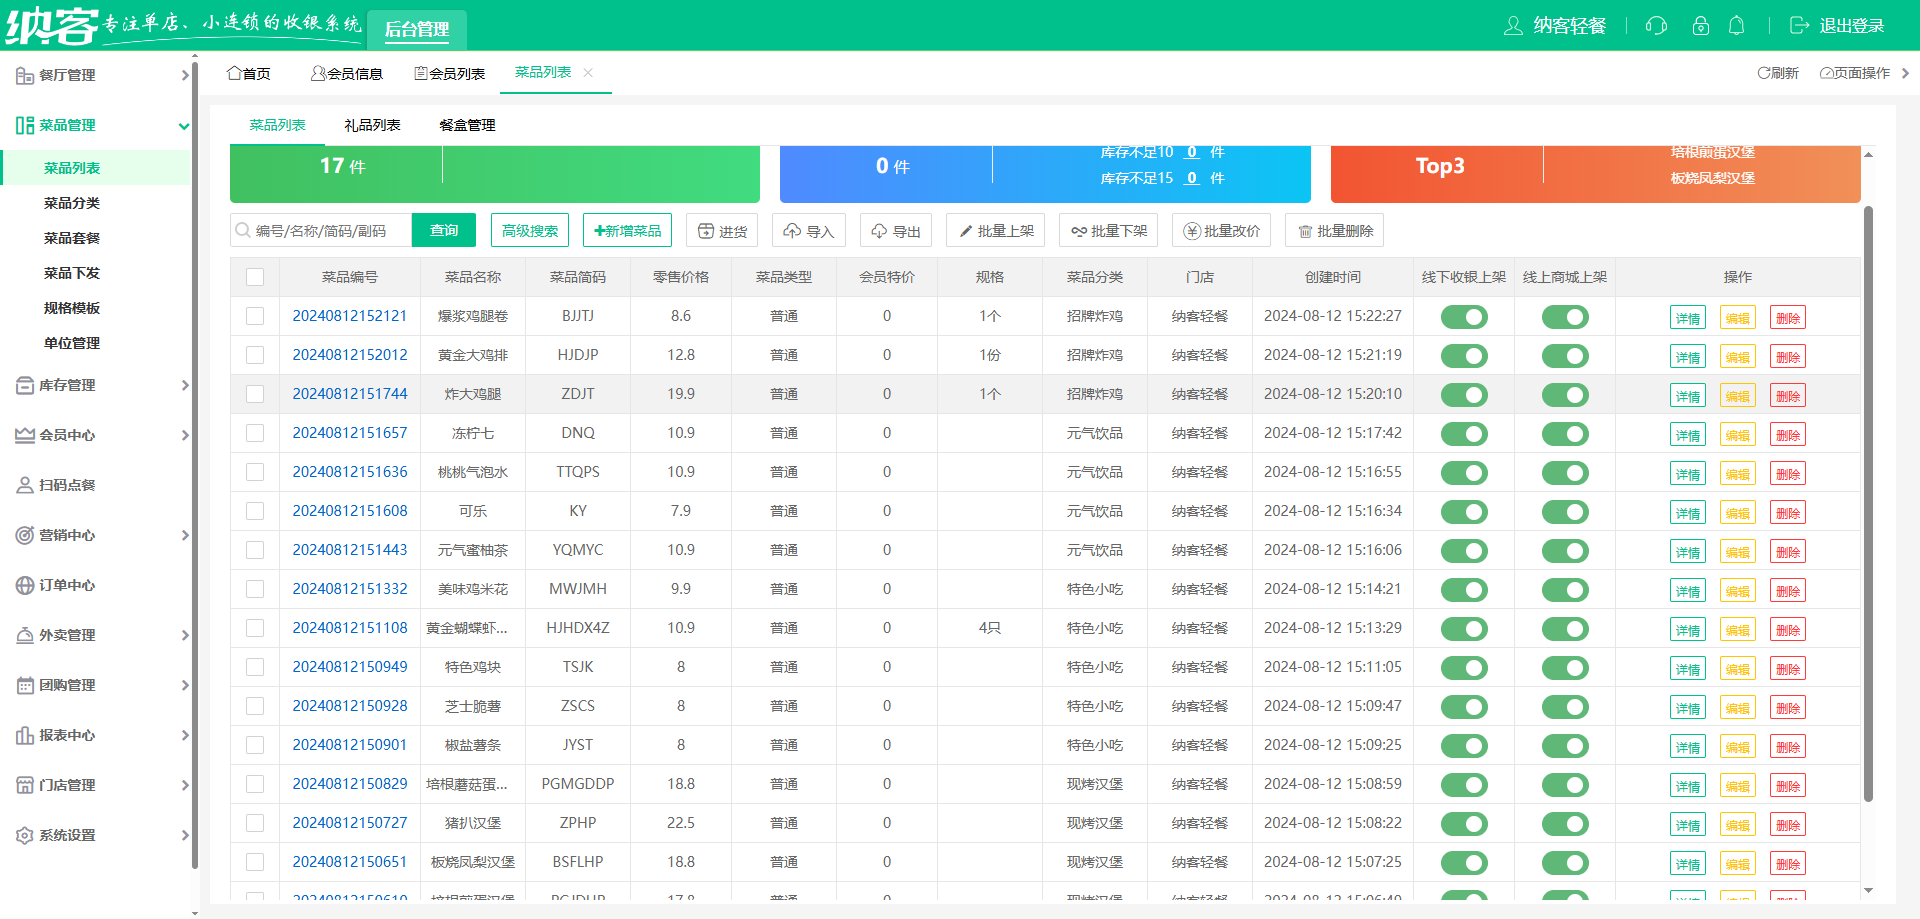Open the 页面操作 dropdown
Viewport: 1920px width, 919px height.
point(1855,73)
